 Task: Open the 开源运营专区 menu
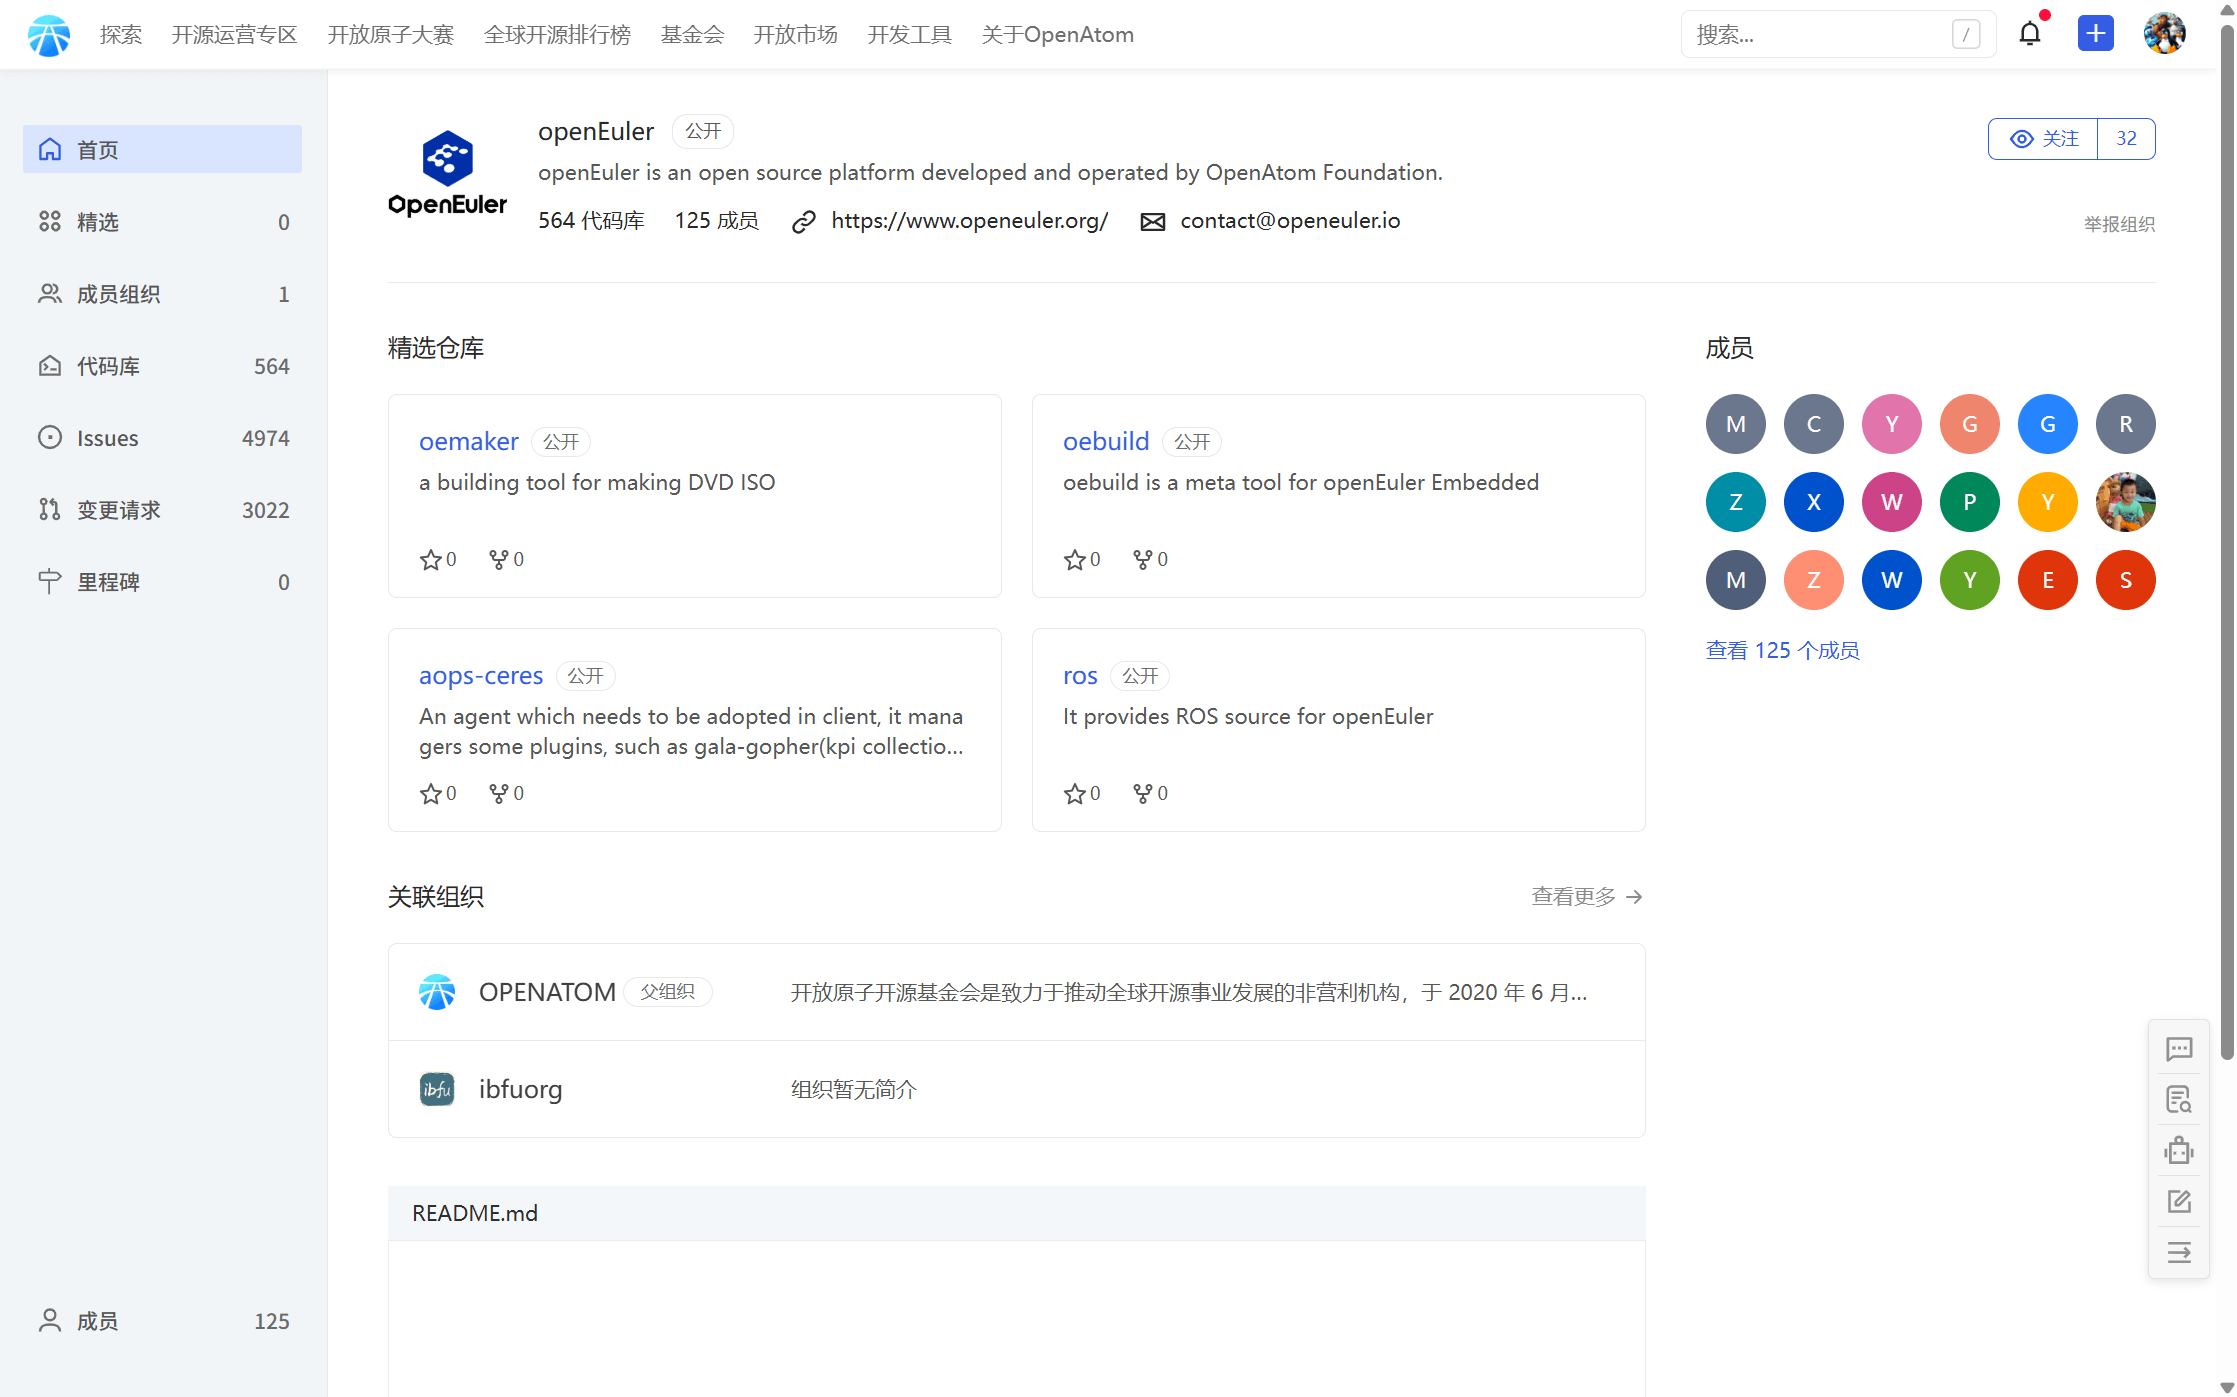tap(235, 35)
